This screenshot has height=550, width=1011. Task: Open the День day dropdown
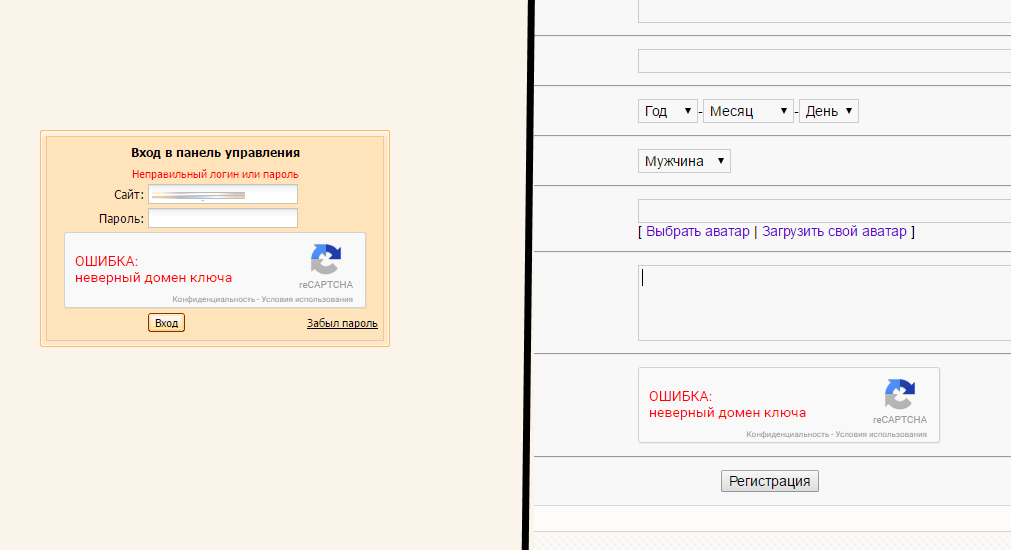tap(829, 111)
